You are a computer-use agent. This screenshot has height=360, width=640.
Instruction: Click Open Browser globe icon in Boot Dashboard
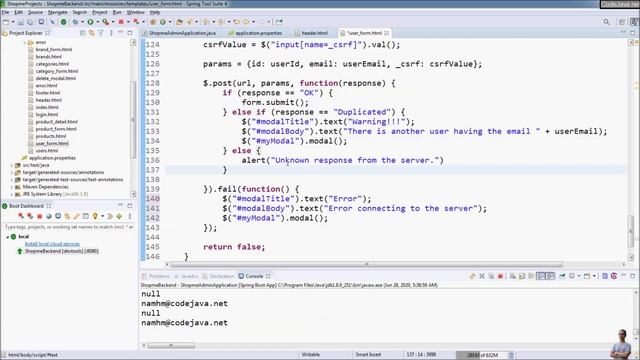click(x=49, y=216)
